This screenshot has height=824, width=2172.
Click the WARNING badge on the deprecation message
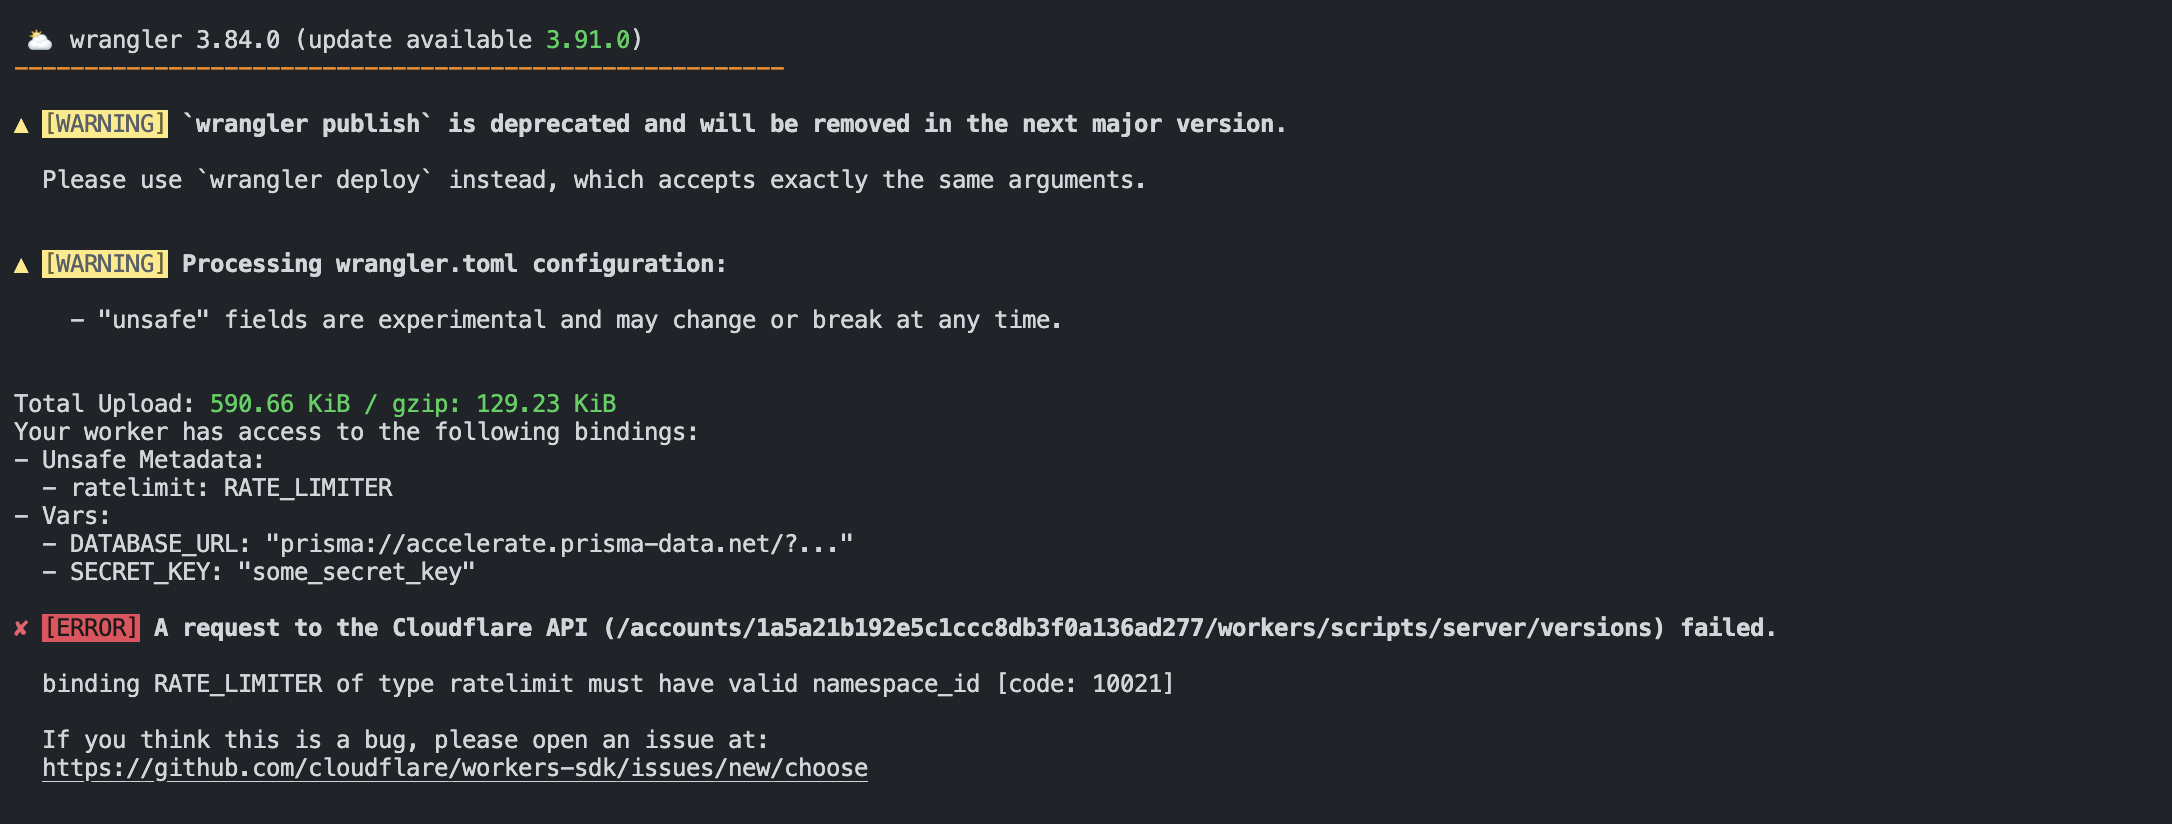(105, 124)
